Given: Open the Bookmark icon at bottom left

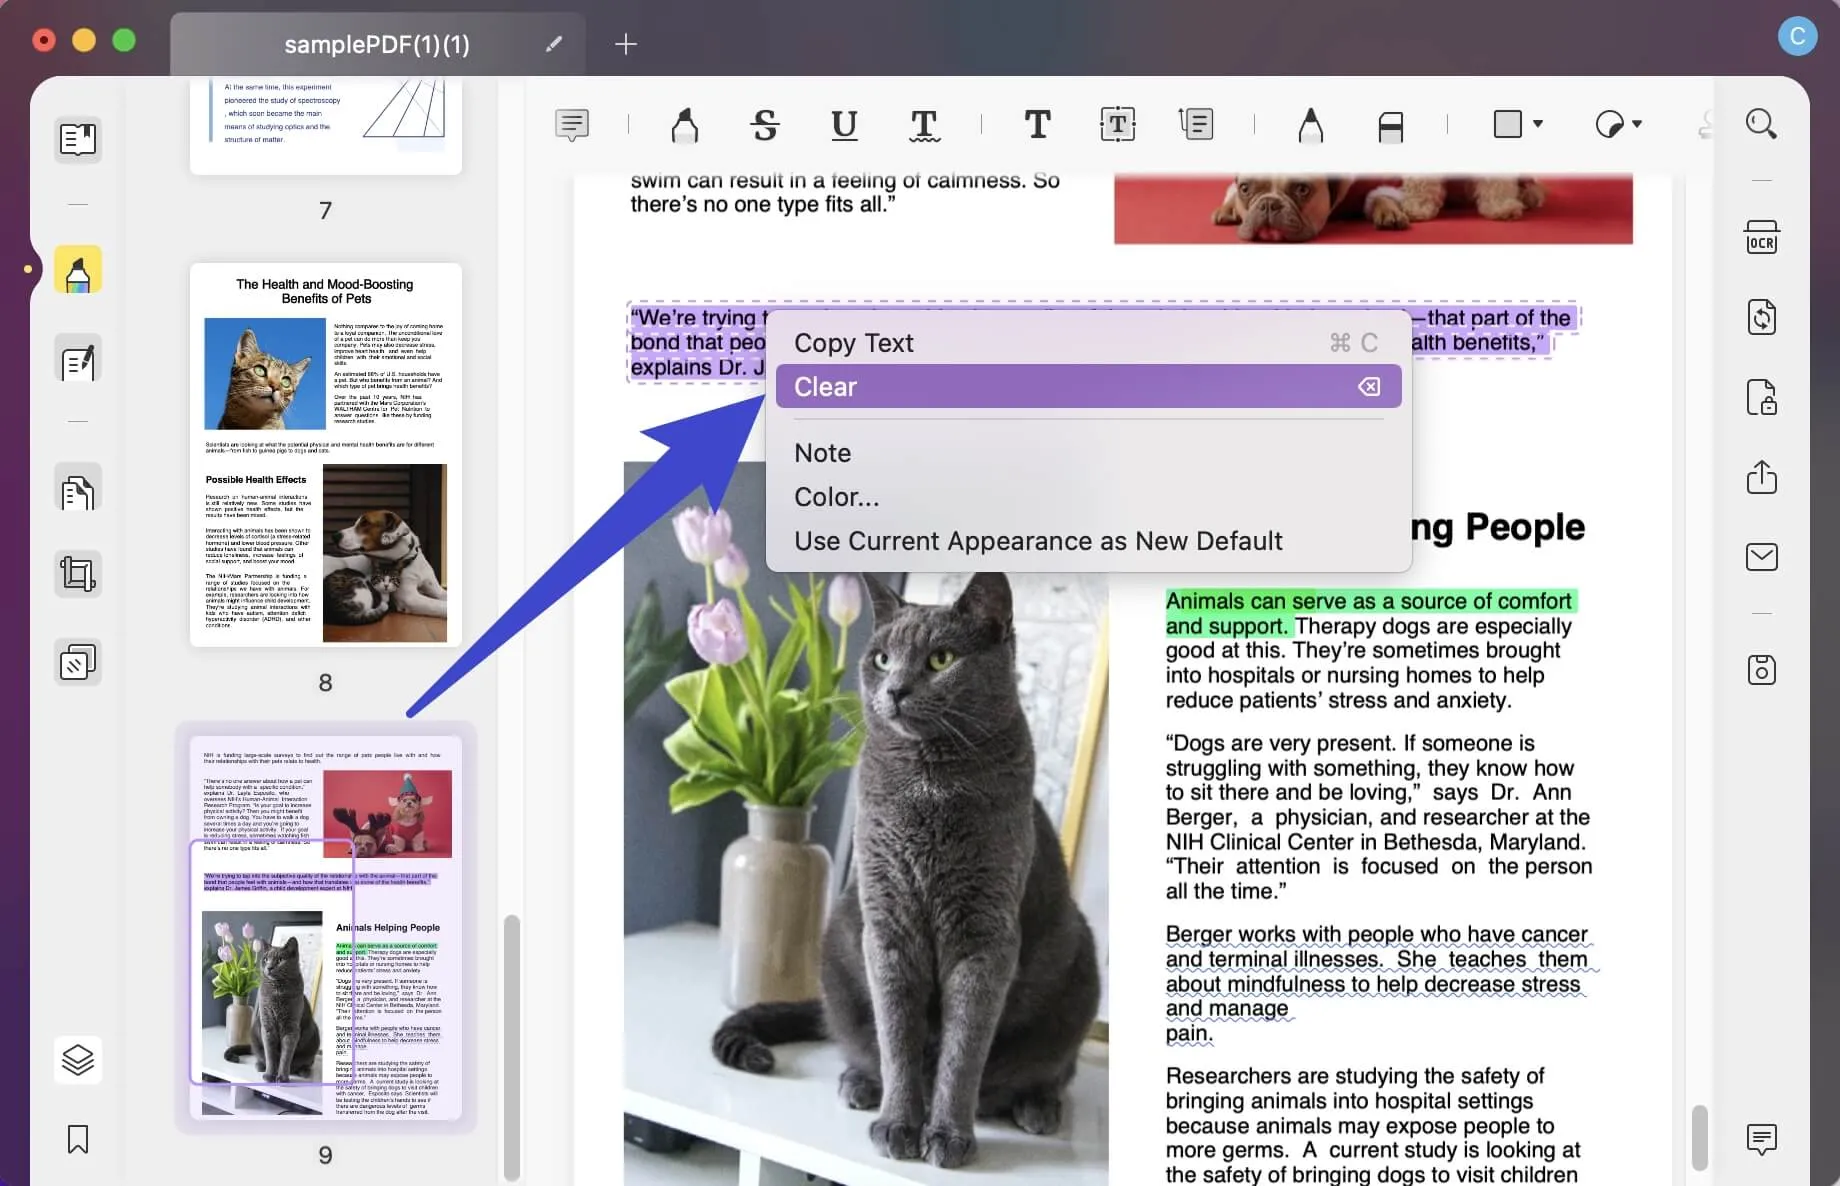Looking at the screenshot, I should pyautogui.click(x=77, y=1139).
